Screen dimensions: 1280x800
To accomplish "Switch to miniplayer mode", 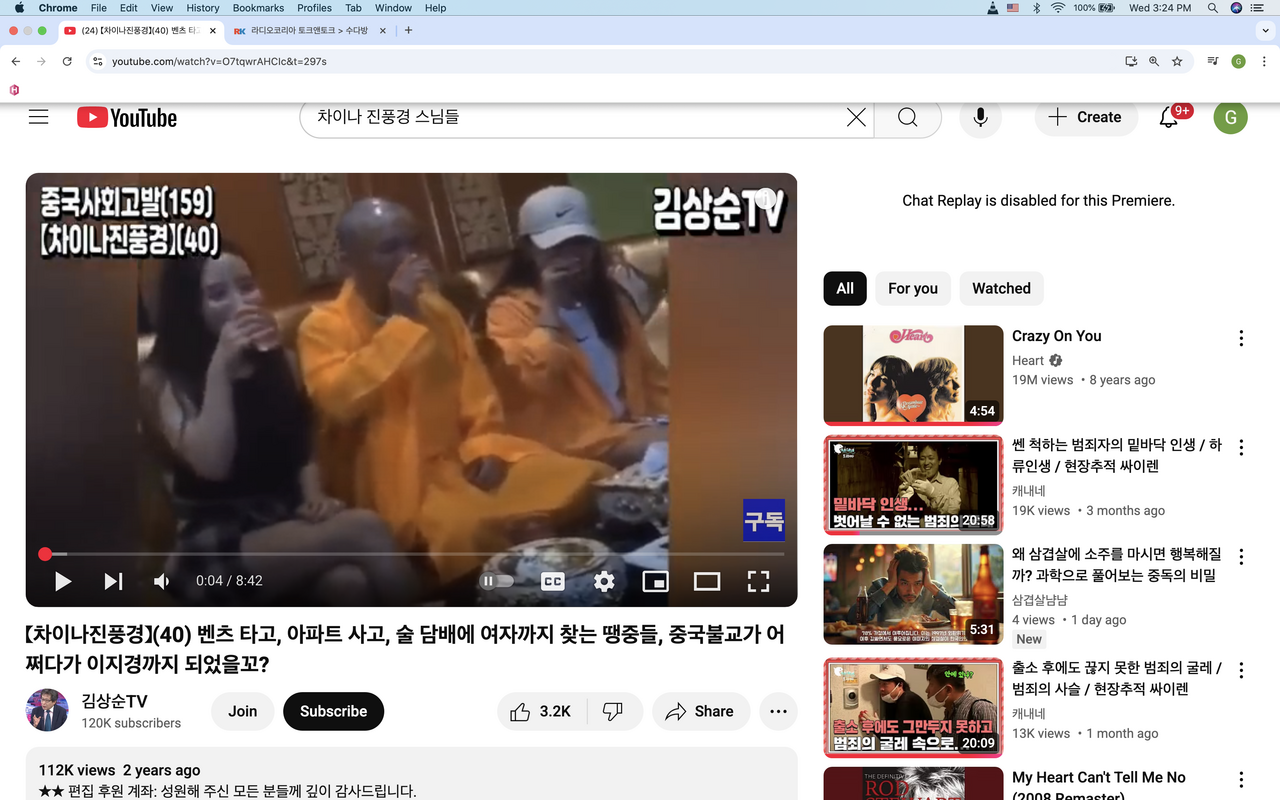I will (655, 581).
